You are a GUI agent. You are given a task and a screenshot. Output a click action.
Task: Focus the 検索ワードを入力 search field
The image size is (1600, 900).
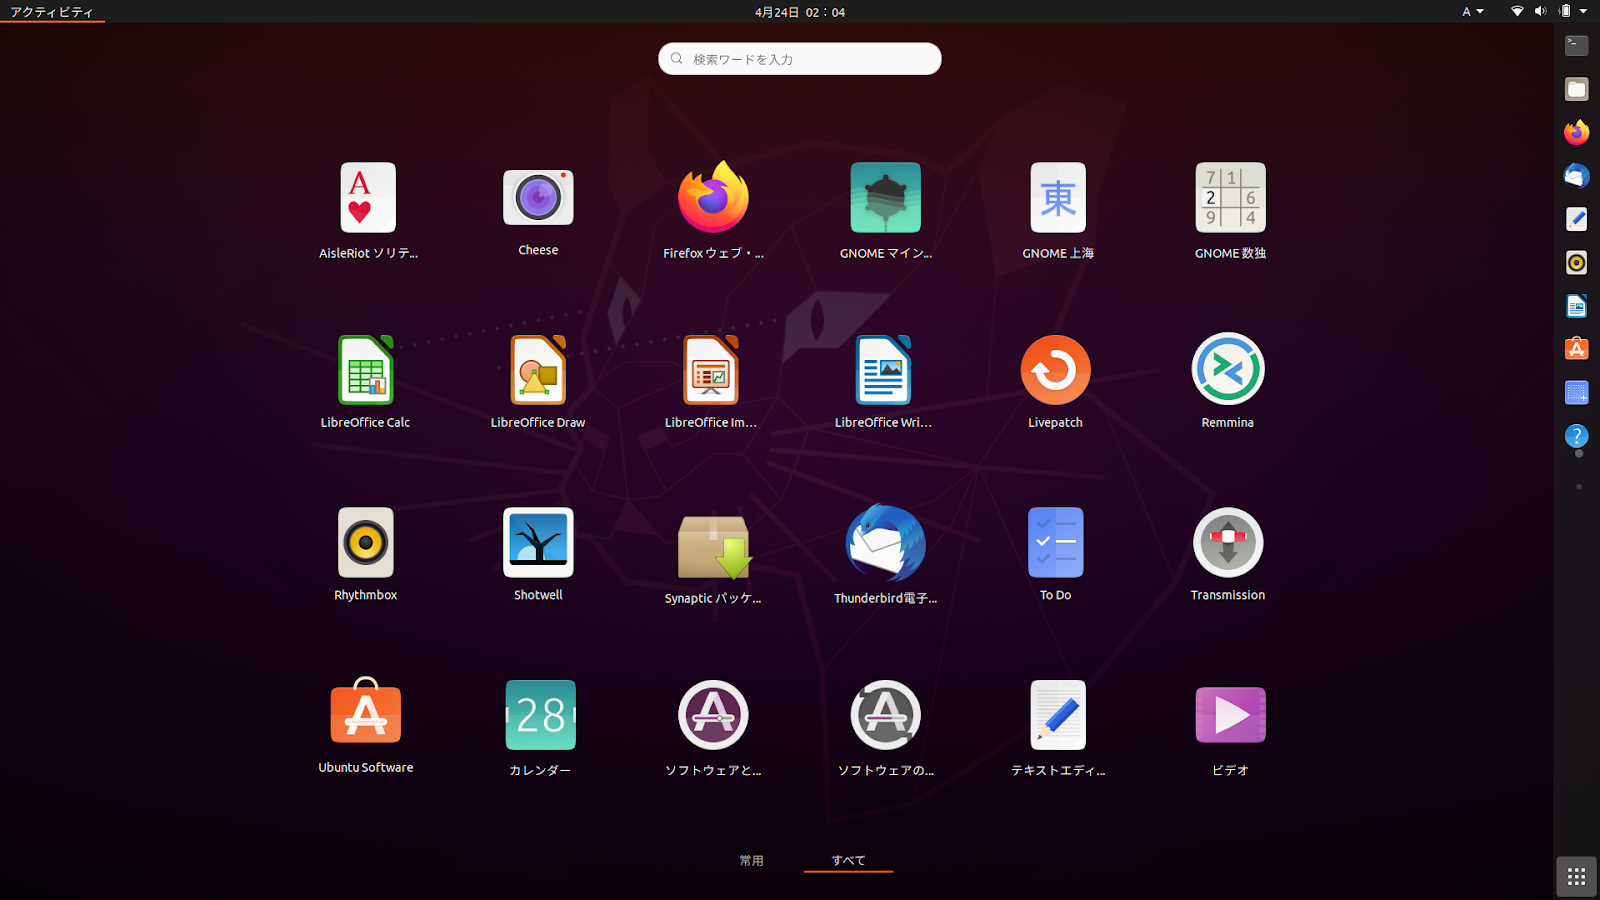(800, 59)
